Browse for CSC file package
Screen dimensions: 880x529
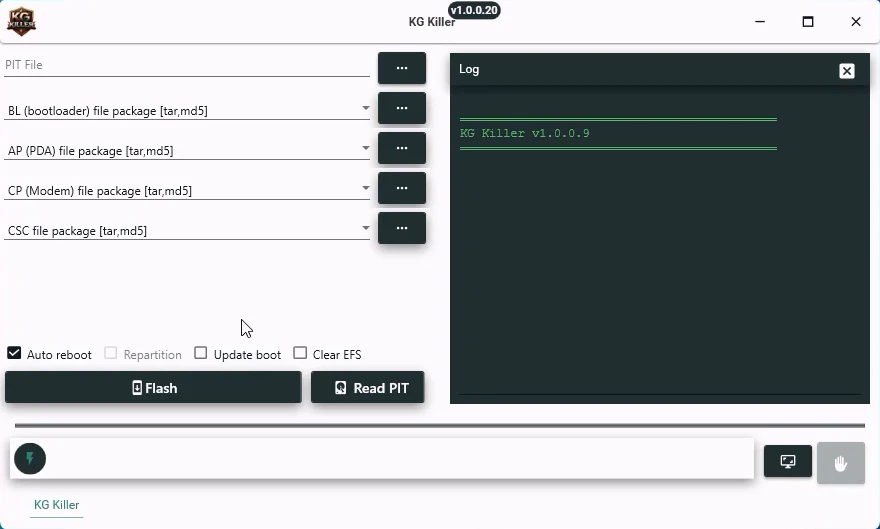pyautogui.click(x=401, y=228)
